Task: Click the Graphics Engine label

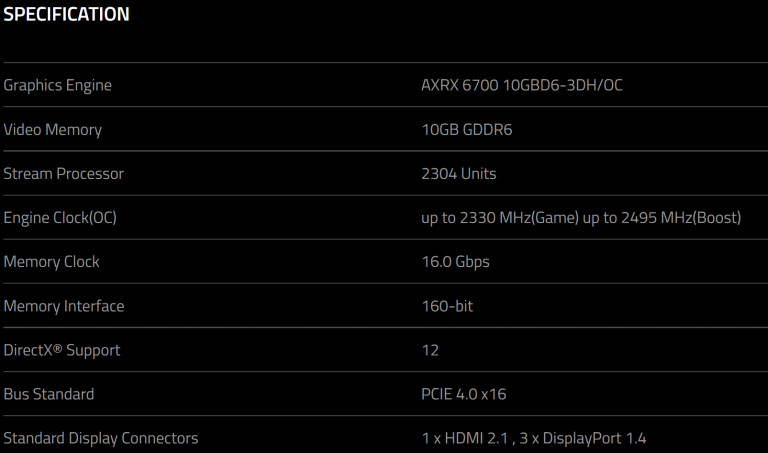Action: tap(58, 86)
